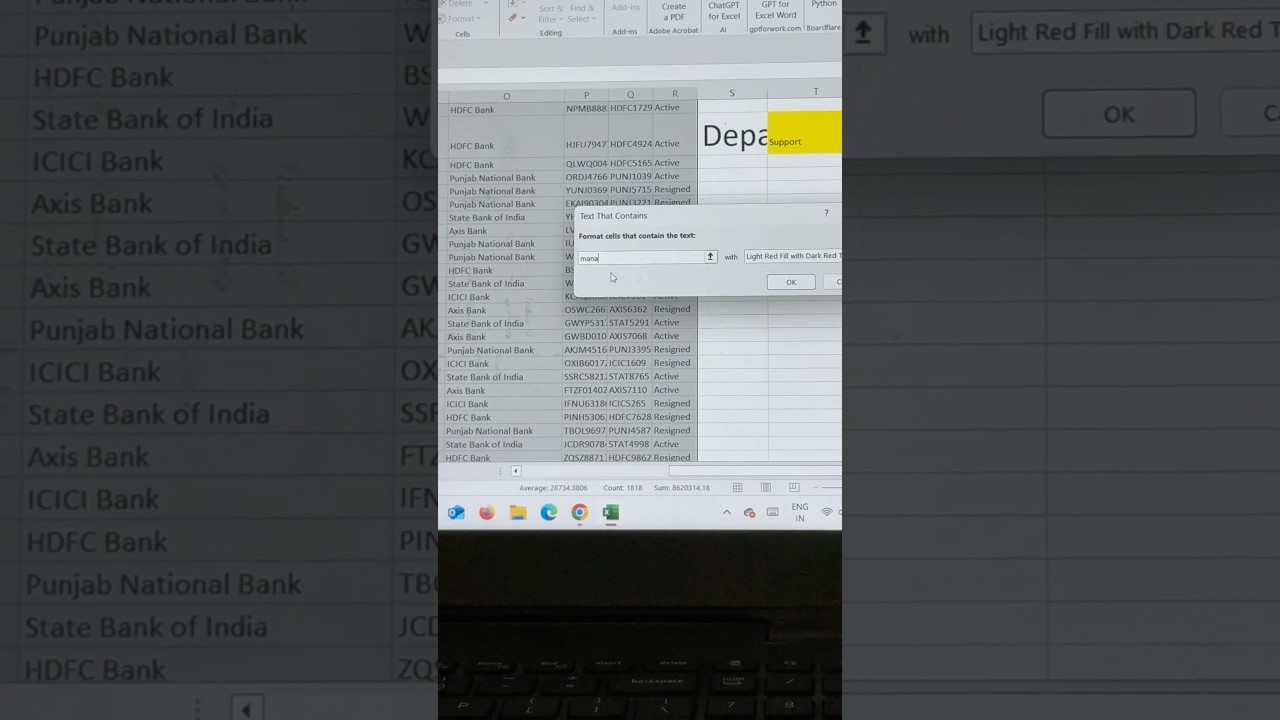Open the Light Red Fill format dropdown
This screenshot has width=1280, height=720.
(x=793, y=256)
